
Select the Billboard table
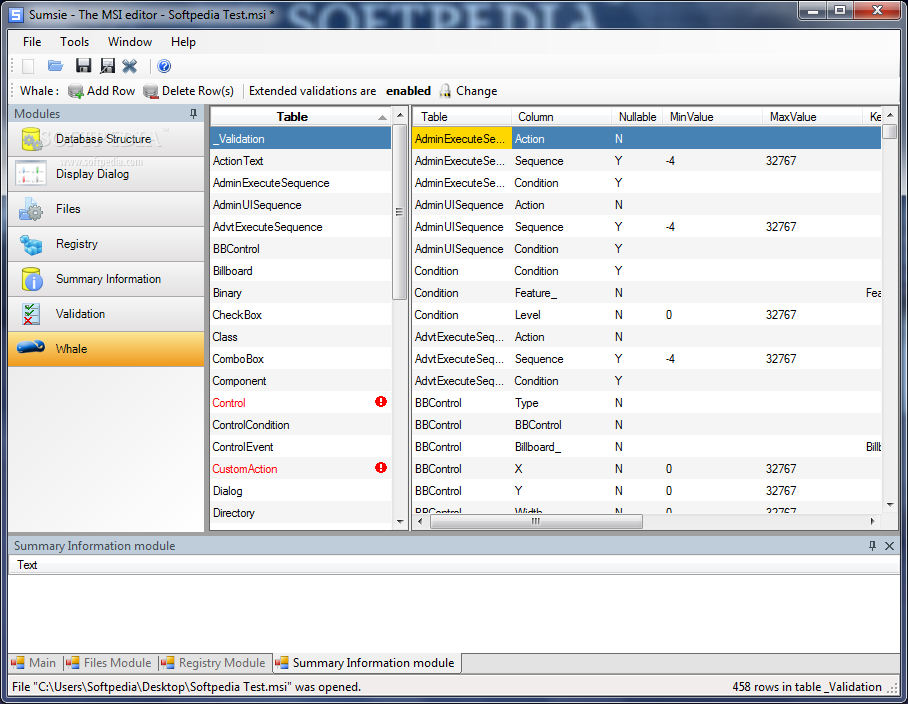(301, 271)
